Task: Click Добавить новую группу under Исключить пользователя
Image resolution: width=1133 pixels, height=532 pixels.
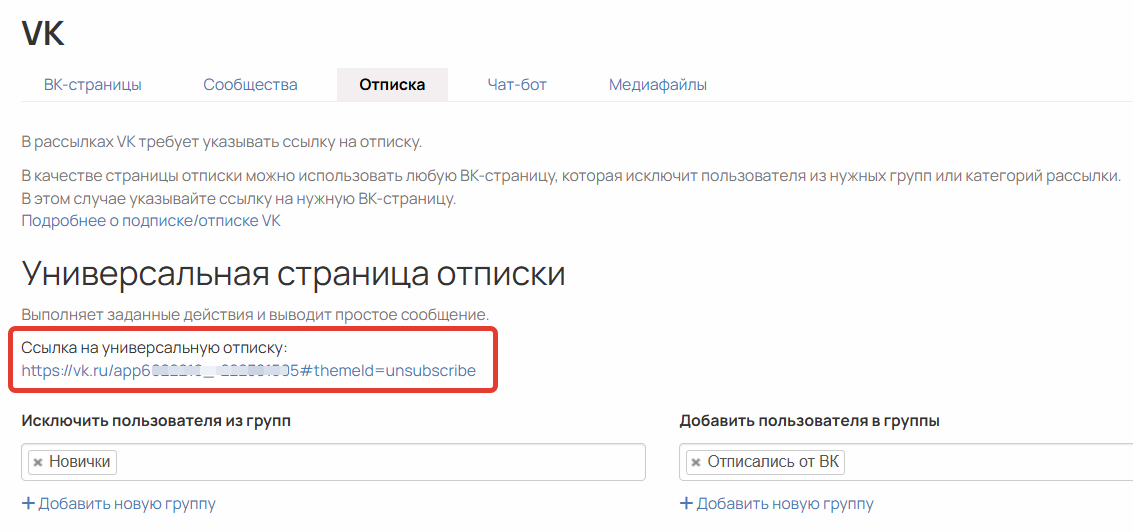Action: 119,503
